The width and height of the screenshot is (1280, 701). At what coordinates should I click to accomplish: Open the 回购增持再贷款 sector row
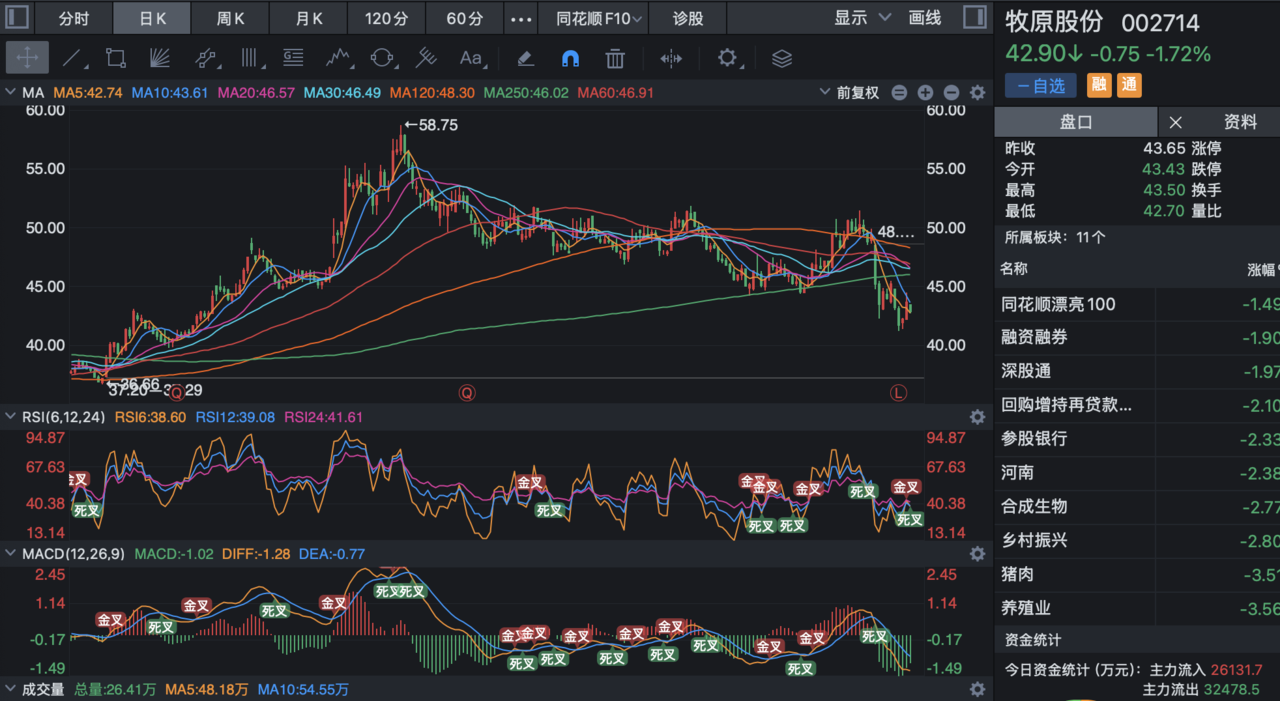point(1137,405)
